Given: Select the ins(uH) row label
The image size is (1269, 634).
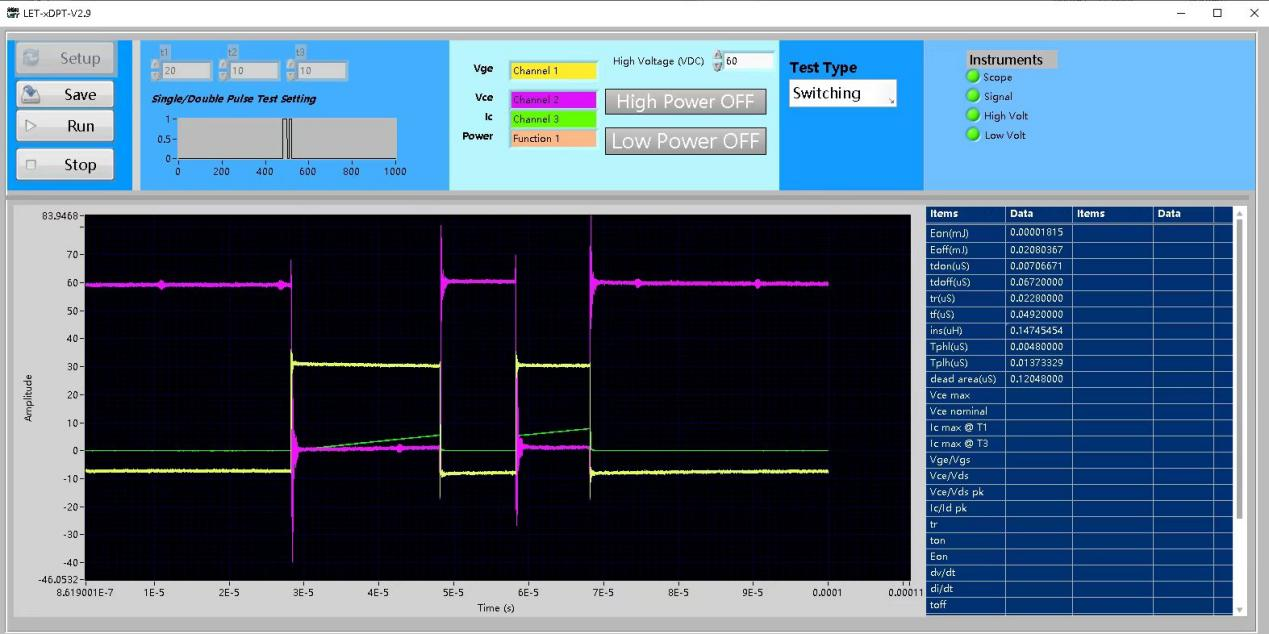Looking at the screenshot, I should 966,330.
